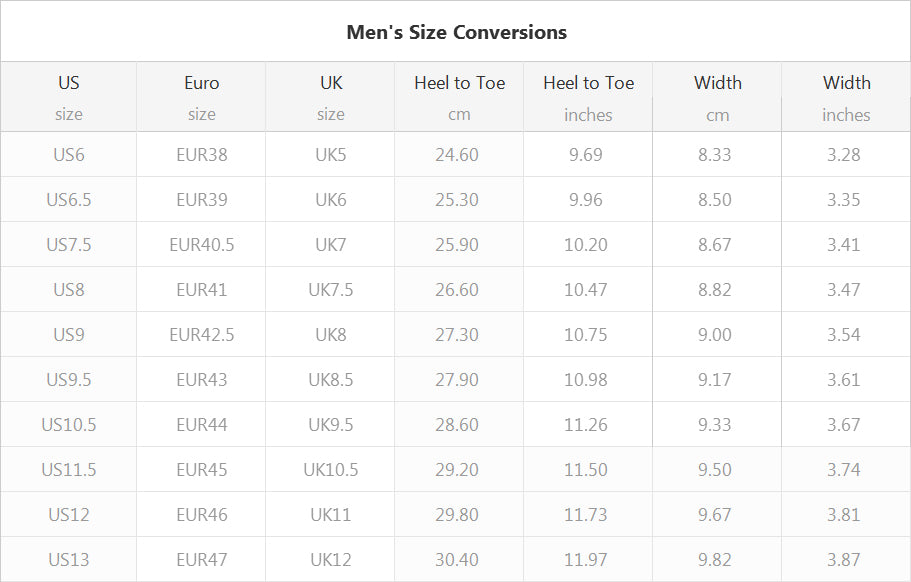This screenshot has width=911, height=582.
Task: Select the Euro size column header
Action: [x=201, y=97]
